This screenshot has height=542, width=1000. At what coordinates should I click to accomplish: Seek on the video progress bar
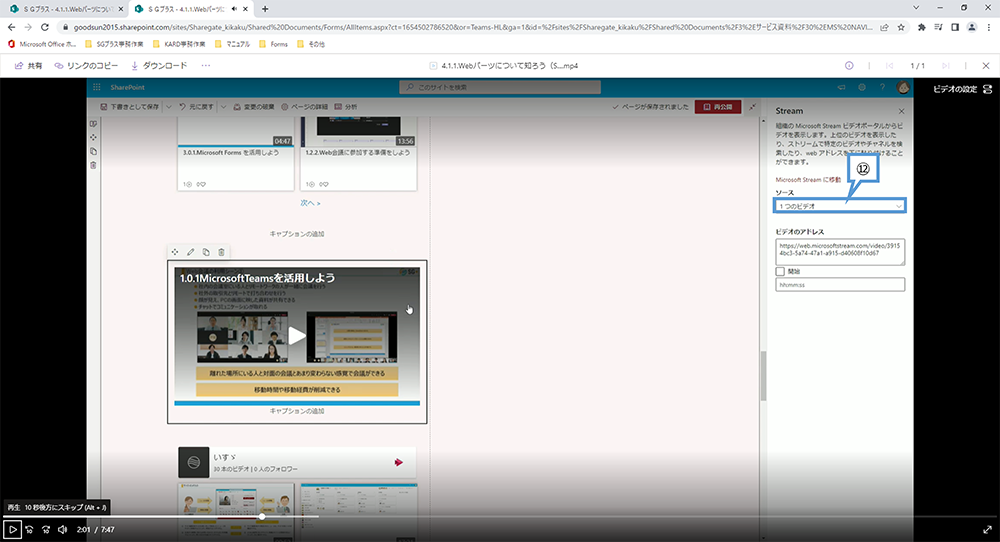pyautogui.click(x=500, y=516)
